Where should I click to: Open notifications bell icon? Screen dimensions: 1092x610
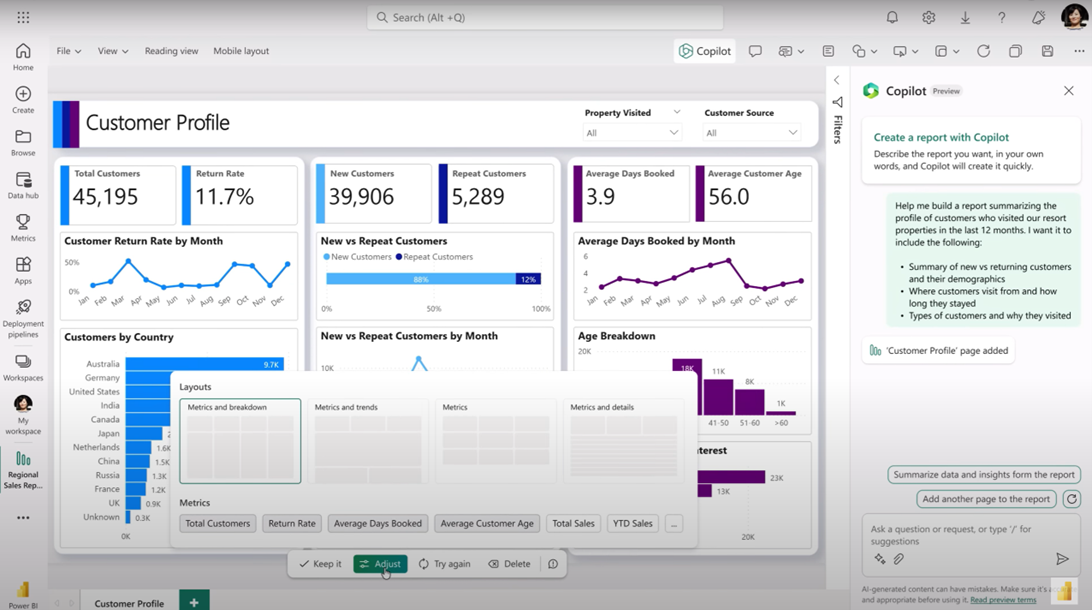coord(892,17)
